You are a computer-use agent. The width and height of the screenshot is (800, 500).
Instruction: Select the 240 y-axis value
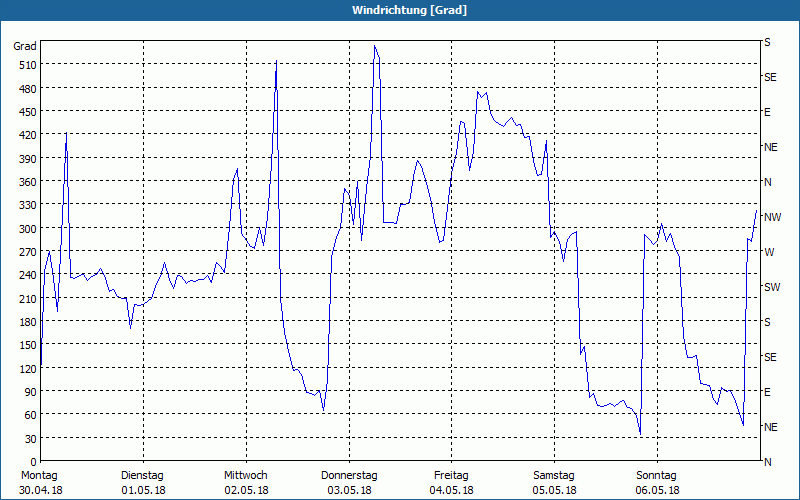point(28,276)
